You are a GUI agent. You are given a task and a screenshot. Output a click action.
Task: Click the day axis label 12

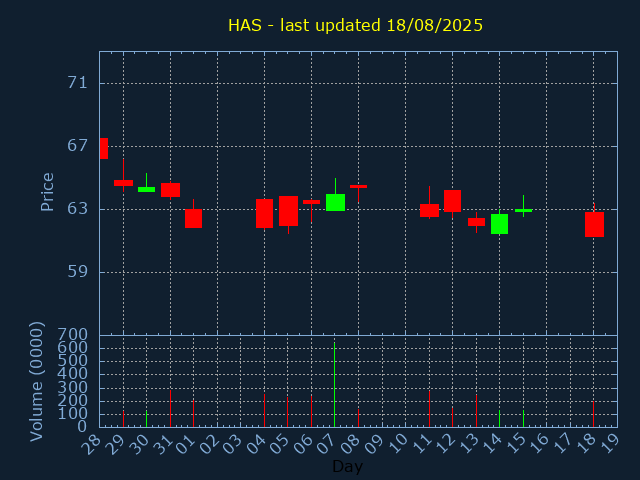443,444
